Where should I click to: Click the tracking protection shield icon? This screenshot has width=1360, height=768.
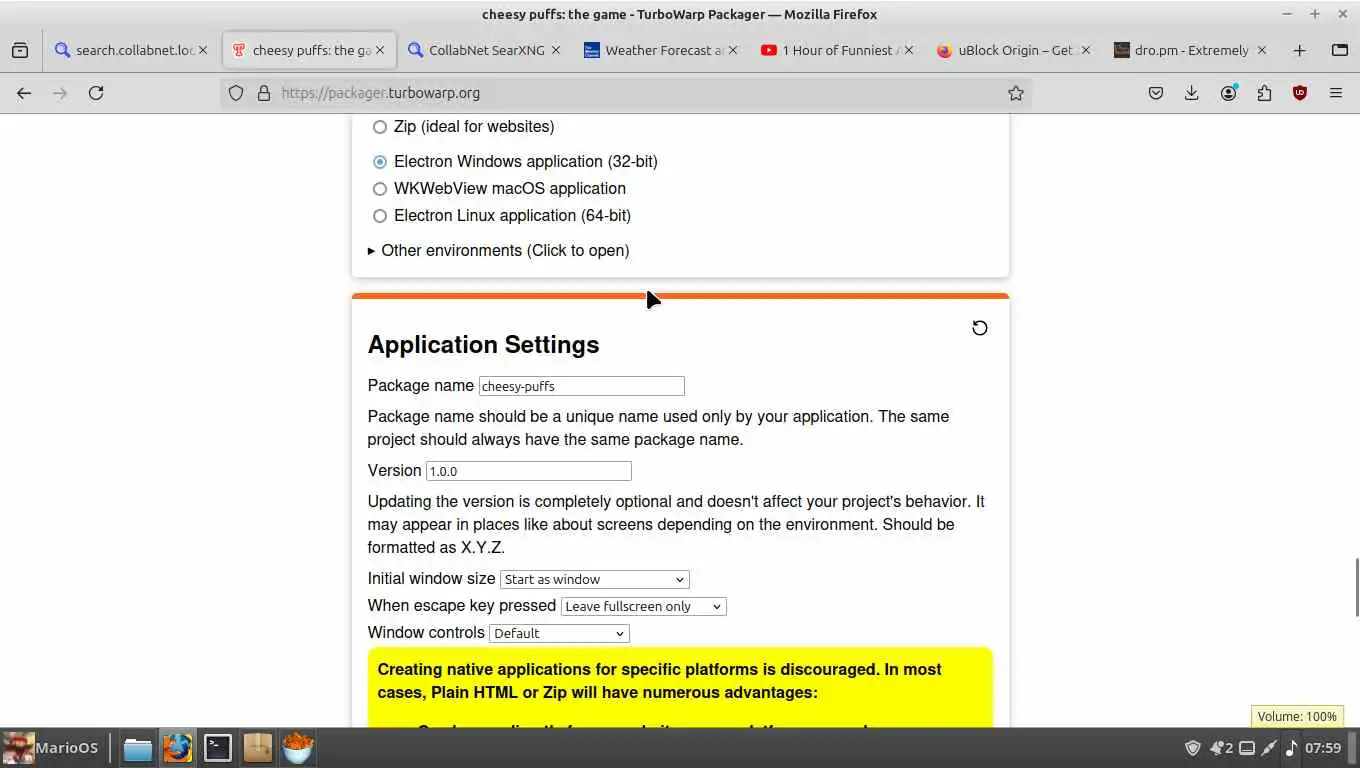click(x=236, y=93)
